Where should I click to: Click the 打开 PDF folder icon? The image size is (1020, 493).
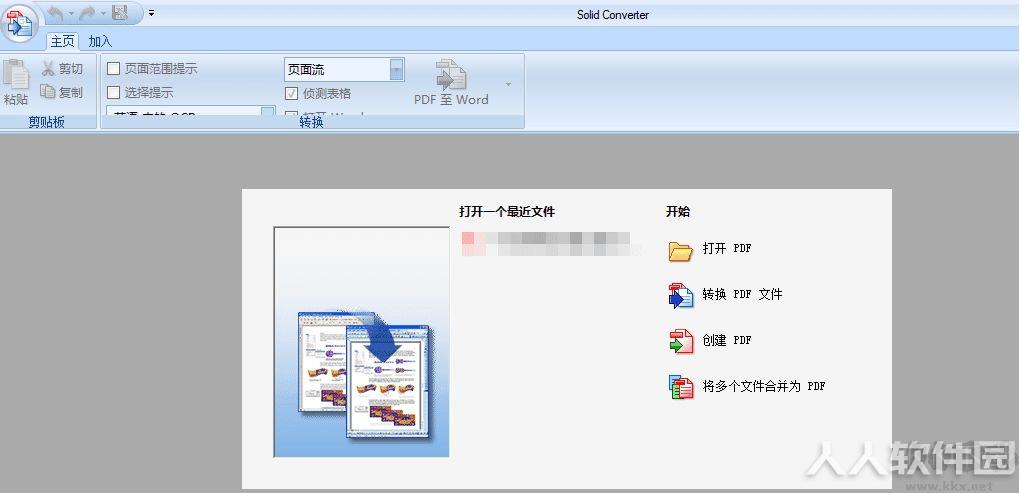click(x=681, y=250)
